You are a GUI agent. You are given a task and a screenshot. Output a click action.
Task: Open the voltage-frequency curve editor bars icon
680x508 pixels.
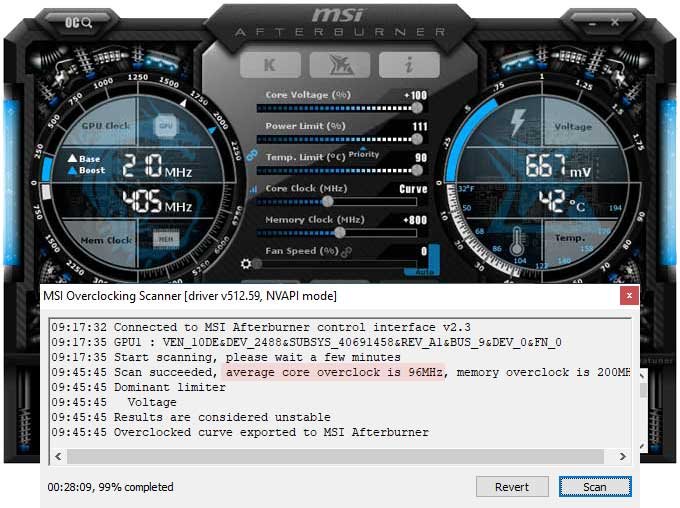(x=253, y=189)
